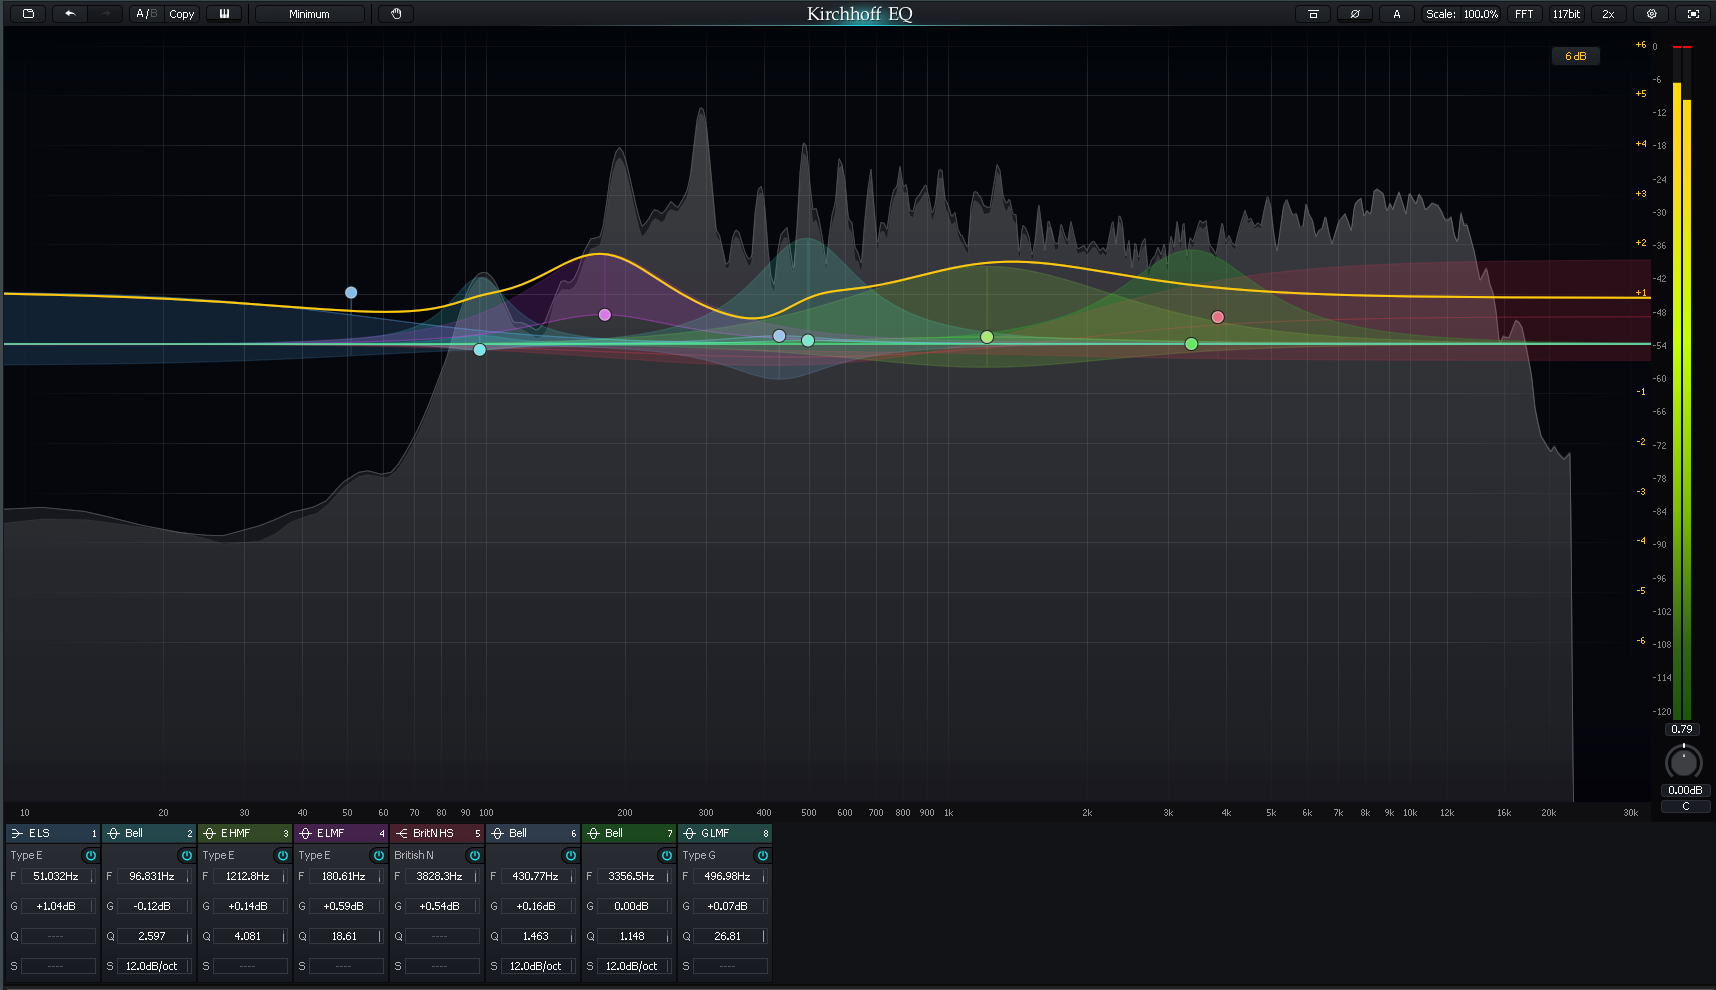
Task: Bypass band 3 EHMF power button
Action: coord(282,856)
